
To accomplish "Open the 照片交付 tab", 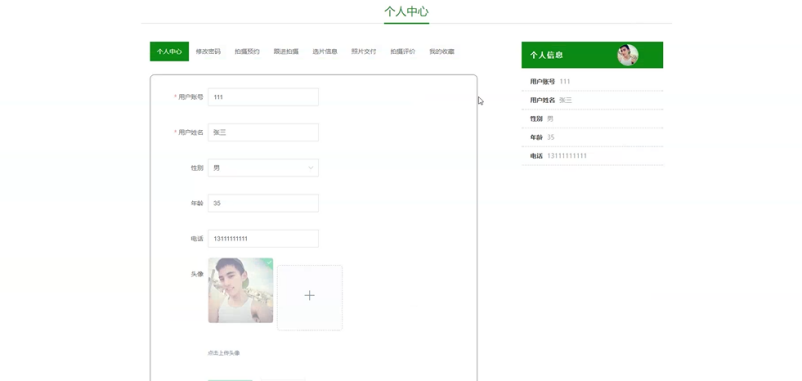I will (364, 51).
